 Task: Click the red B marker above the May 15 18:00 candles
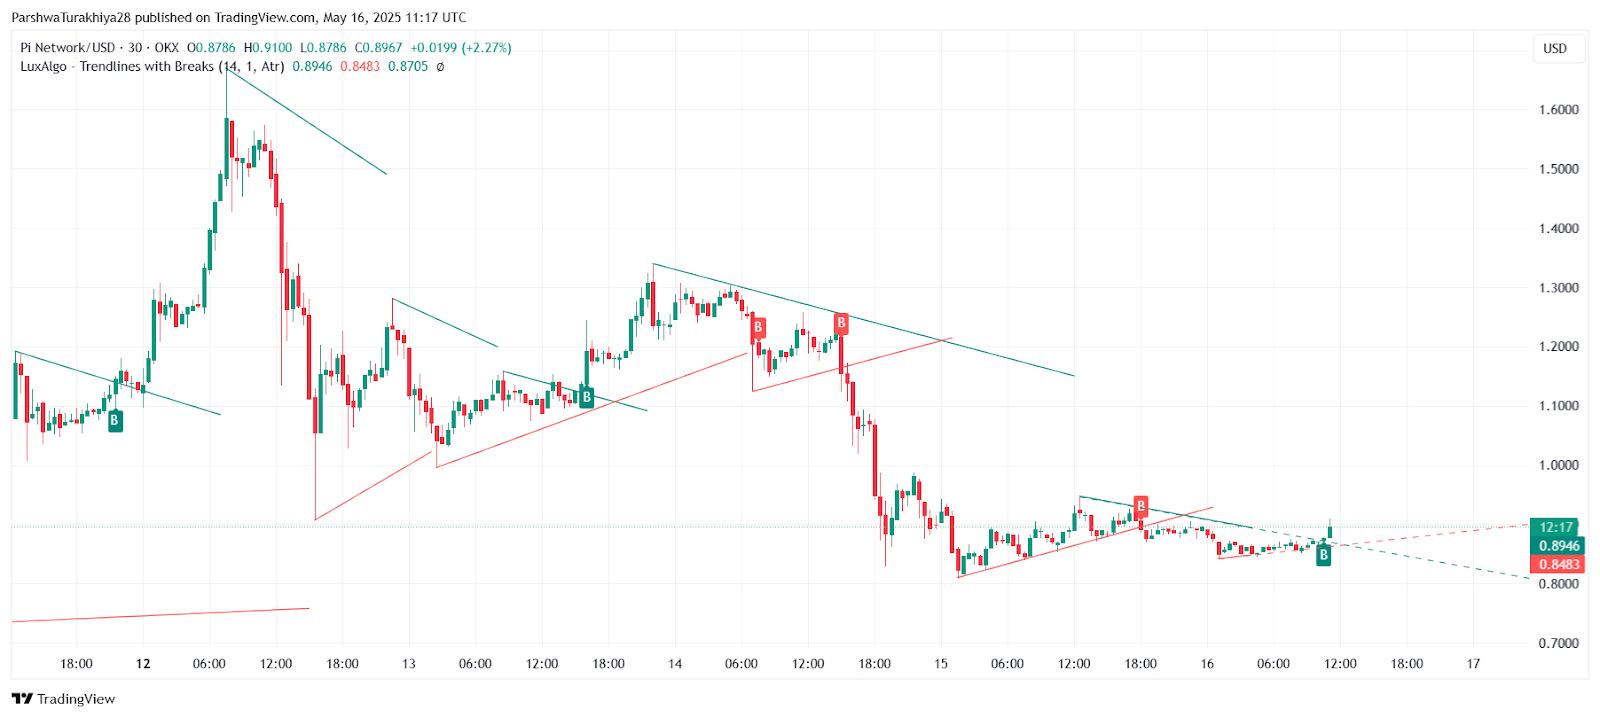pos(1141,506)
